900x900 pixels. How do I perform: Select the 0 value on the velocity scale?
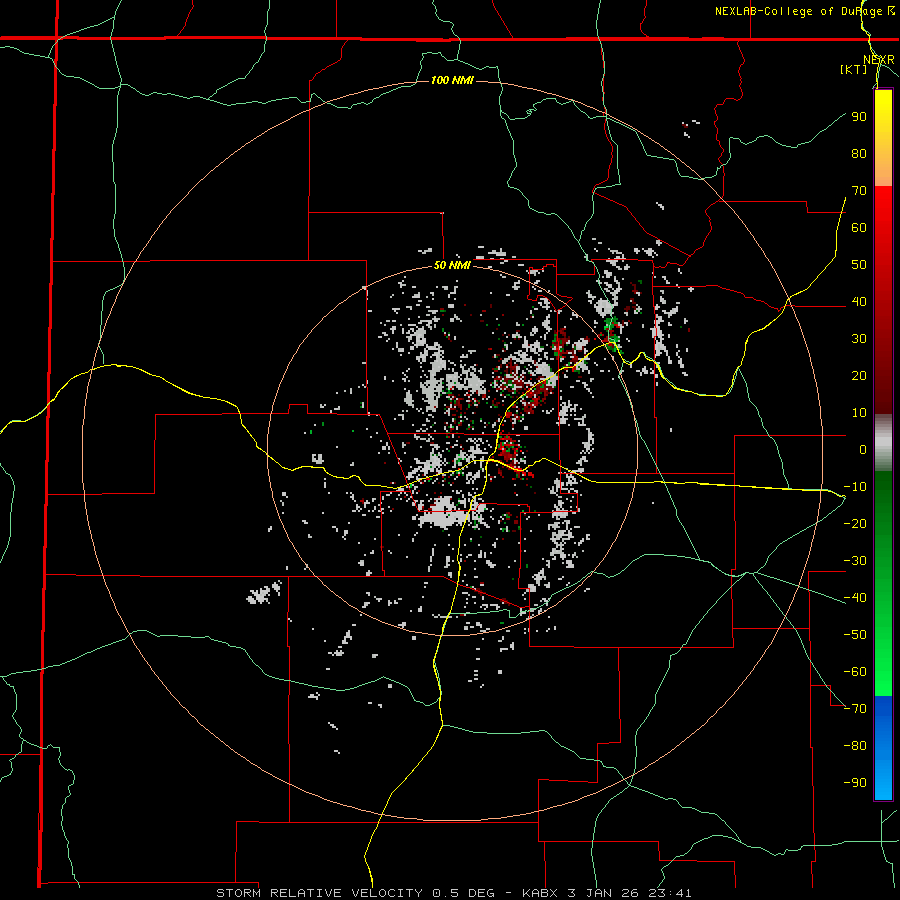click(x=863, y=449)
